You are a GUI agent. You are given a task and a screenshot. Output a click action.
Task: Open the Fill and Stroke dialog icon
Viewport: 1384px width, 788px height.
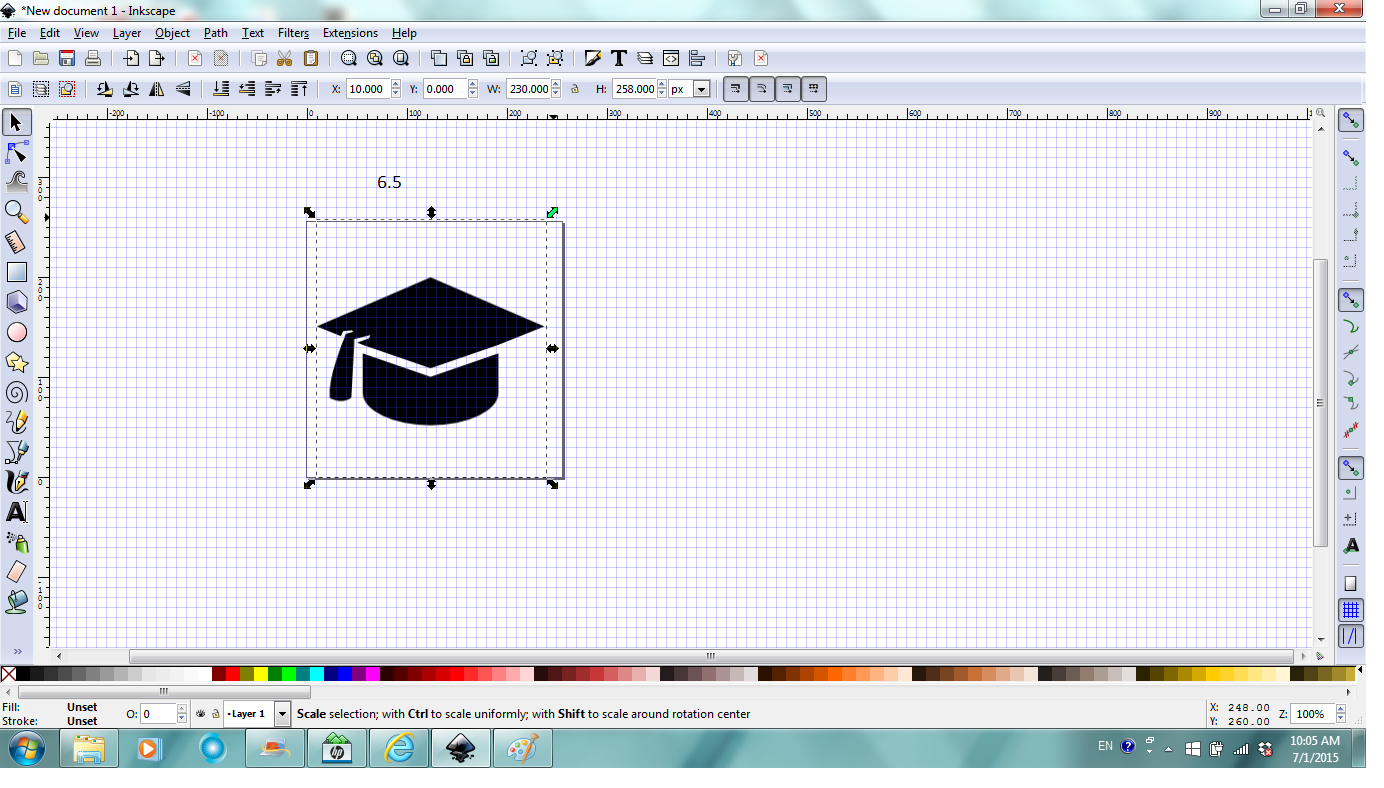[x=593, y=58]
